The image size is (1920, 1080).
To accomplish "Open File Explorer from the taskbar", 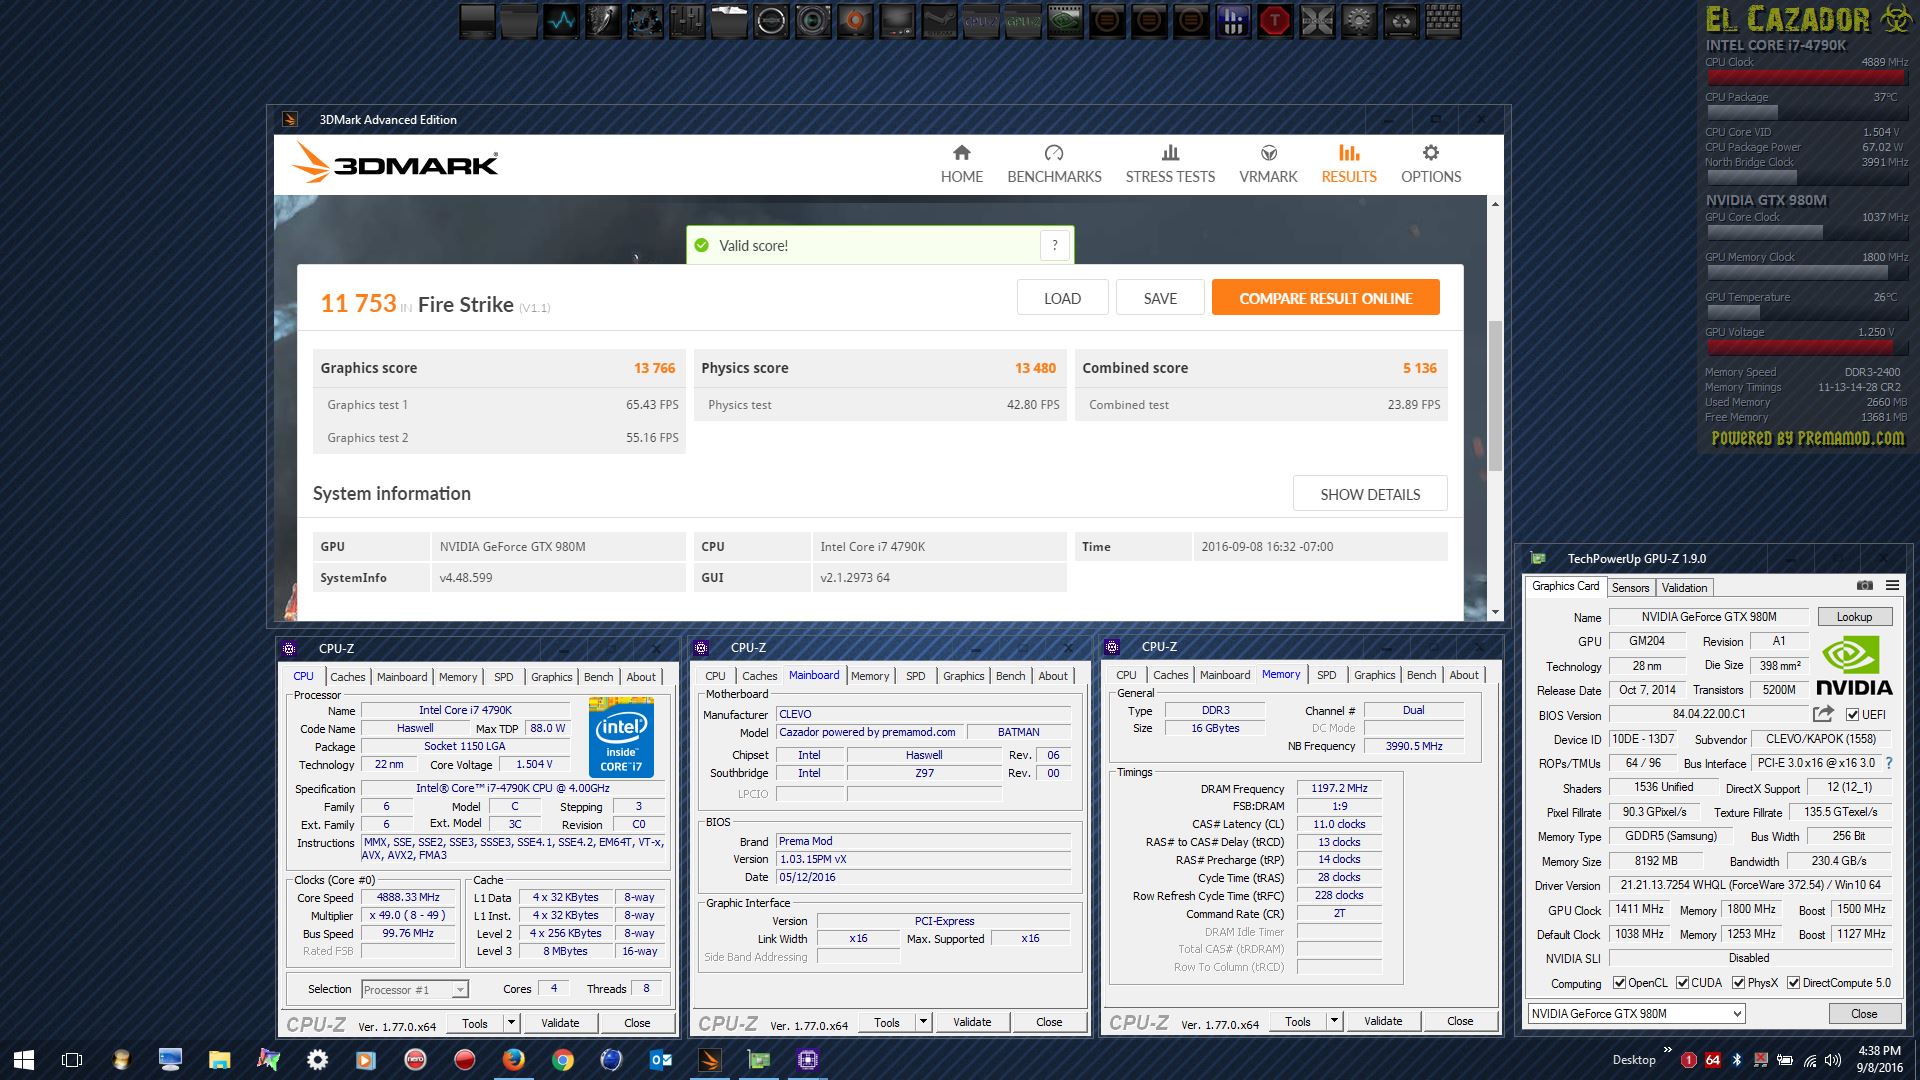I will point(219,1060).
